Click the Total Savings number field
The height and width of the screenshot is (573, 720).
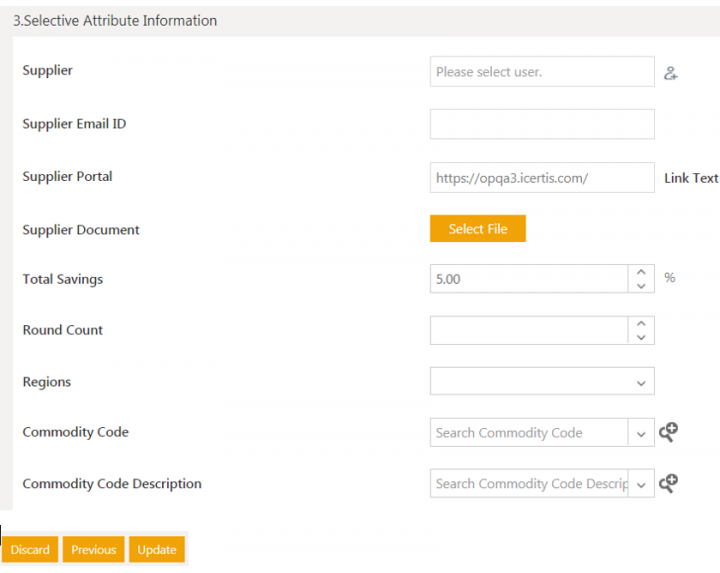(x=529, y=279)
